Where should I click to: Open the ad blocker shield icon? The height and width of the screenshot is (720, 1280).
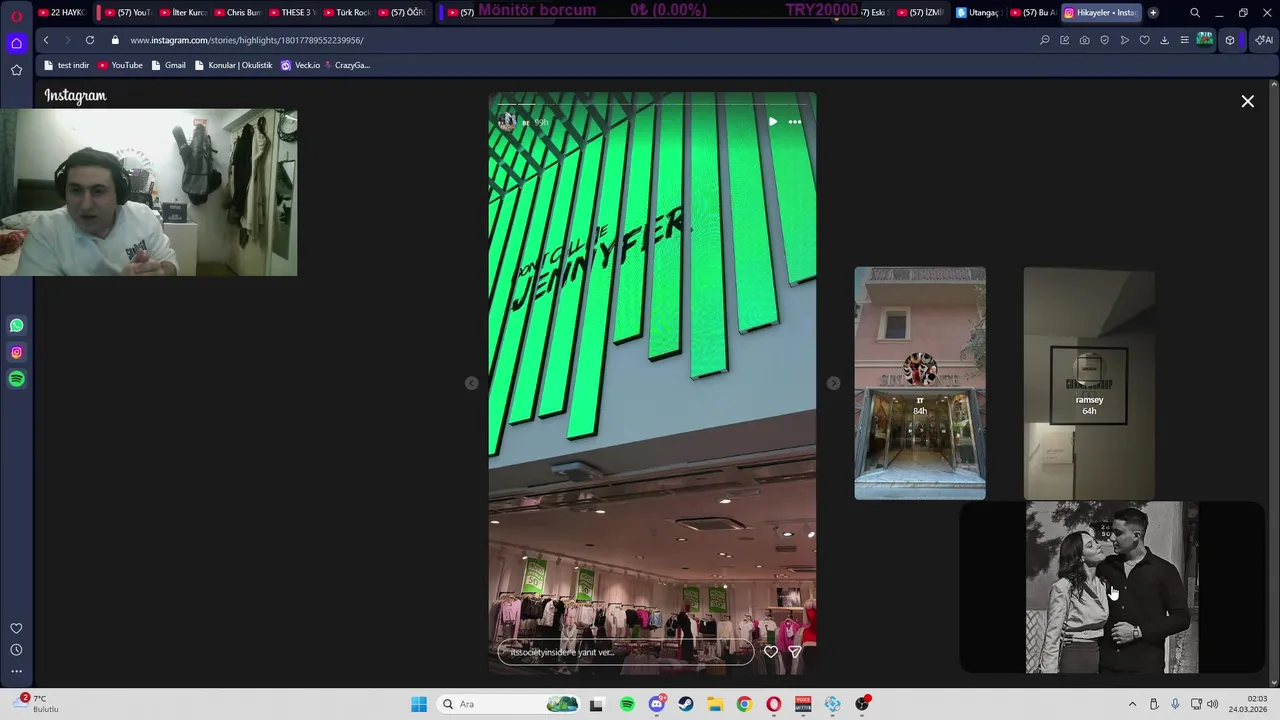[x=1105, y=40]
